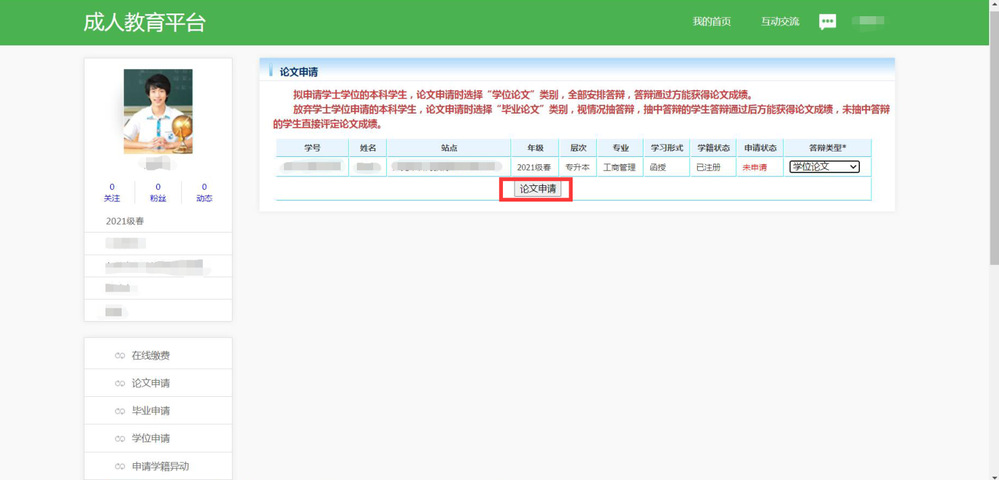Open 申请学籍异动 in the sidebar
The image size is (999, 480).
(160, 467)
